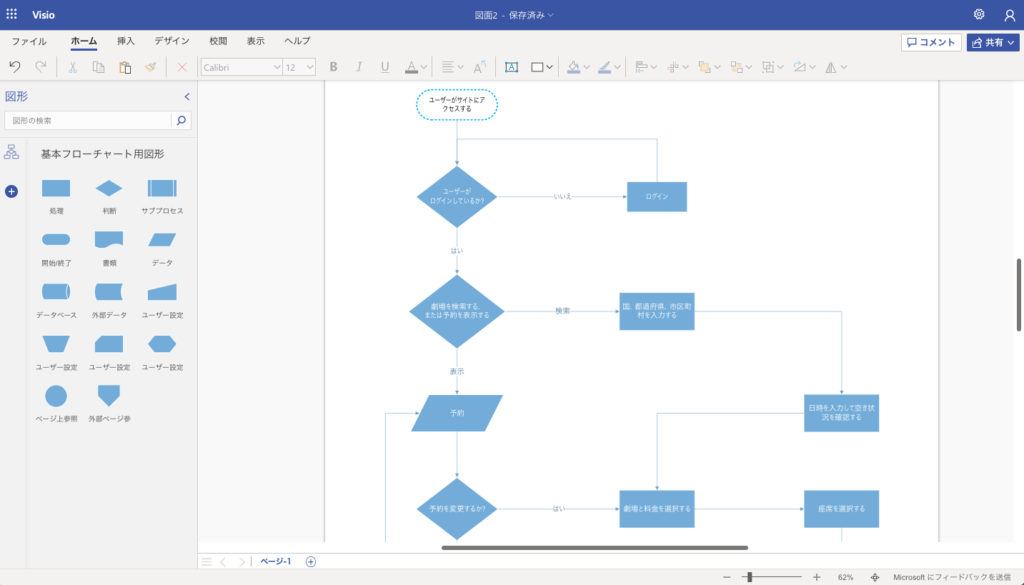The width and height of the screenshot is (1024, 585).
Task: Toggle bold text formatting
Action: (x=333, y=67)
